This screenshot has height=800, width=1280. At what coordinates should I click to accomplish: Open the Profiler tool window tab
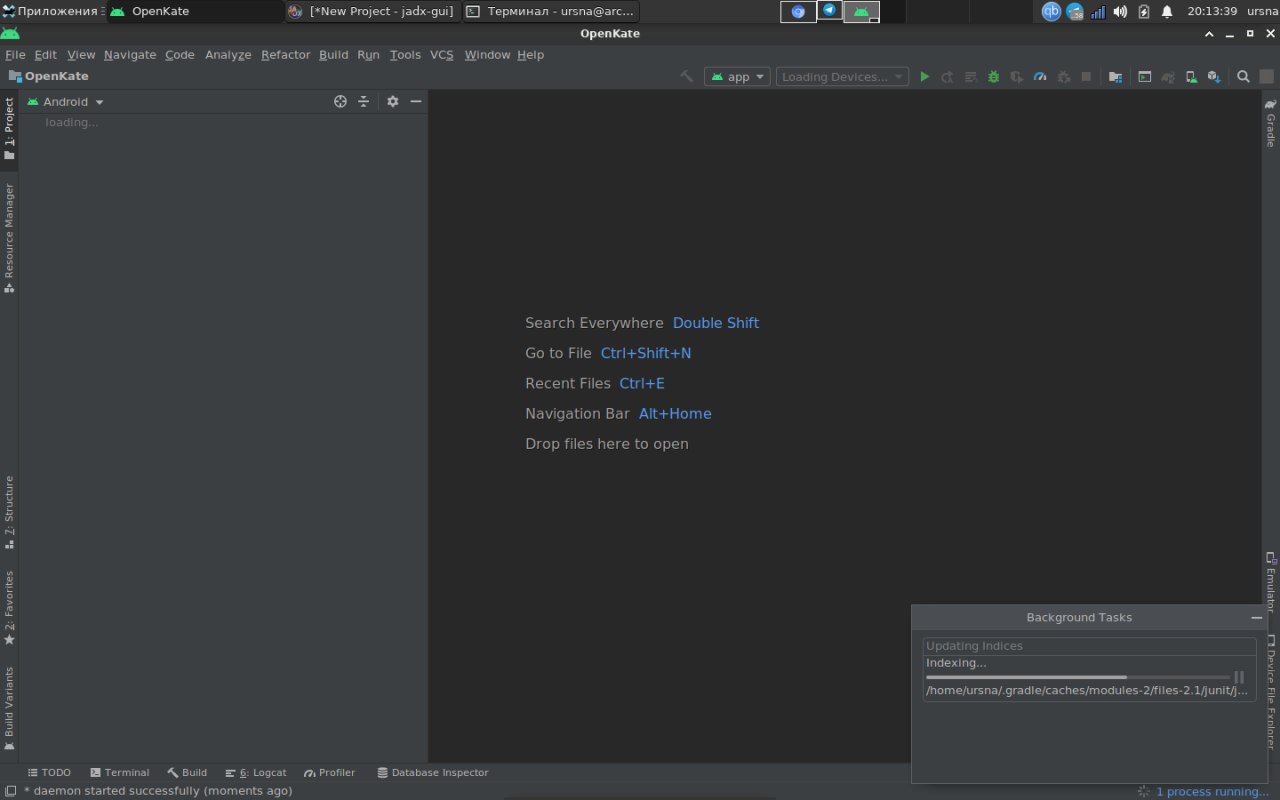point(330,773)
